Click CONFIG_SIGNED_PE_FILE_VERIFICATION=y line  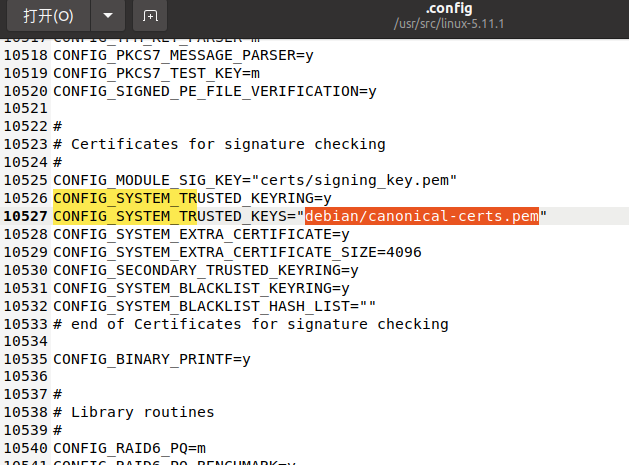click(215, 91)
